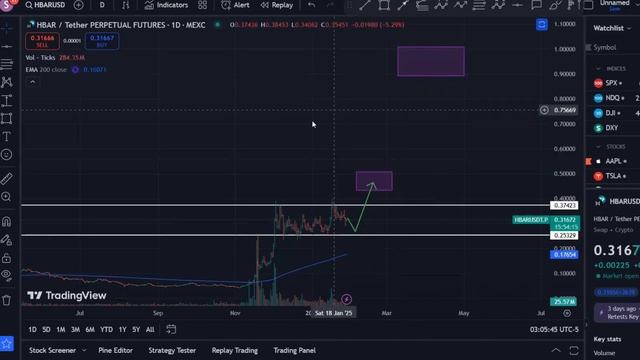Undo the last chart action

pos(311,5)
